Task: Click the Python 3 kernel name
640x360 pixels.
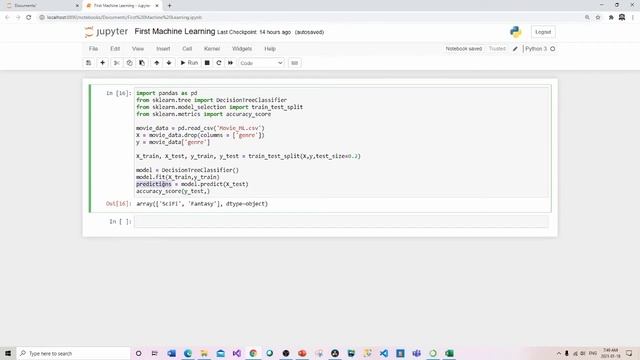Action: pyautogui.click(x=536, y=49)
